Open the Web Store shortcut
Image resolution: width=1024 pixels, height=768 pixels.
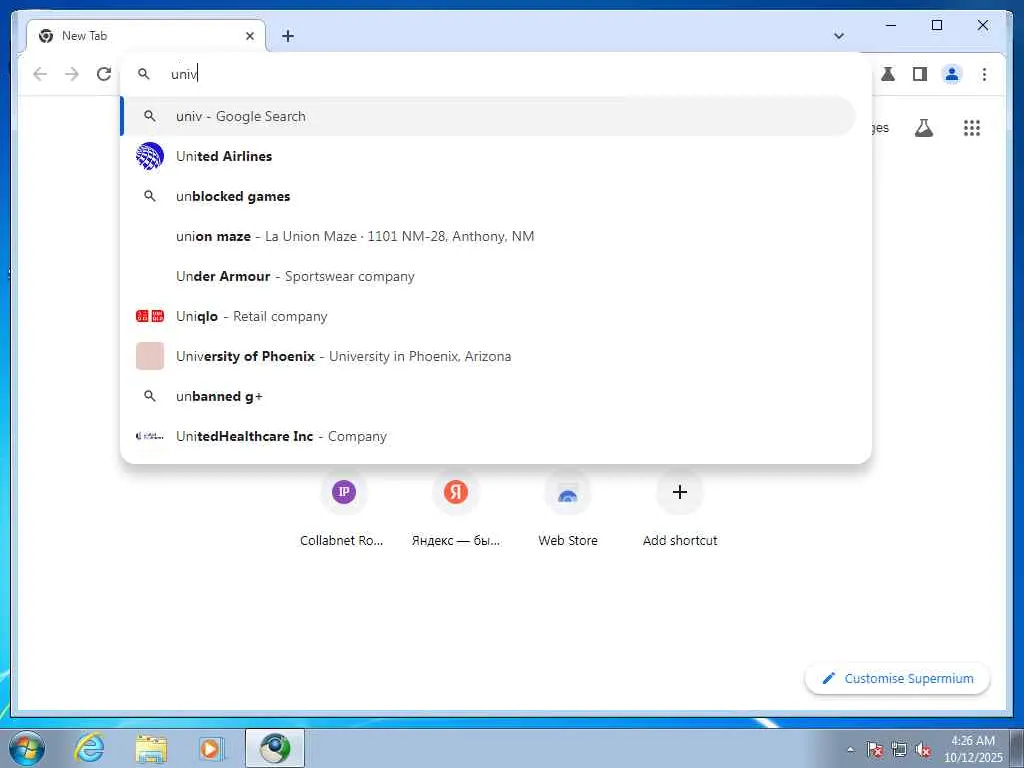568,506
